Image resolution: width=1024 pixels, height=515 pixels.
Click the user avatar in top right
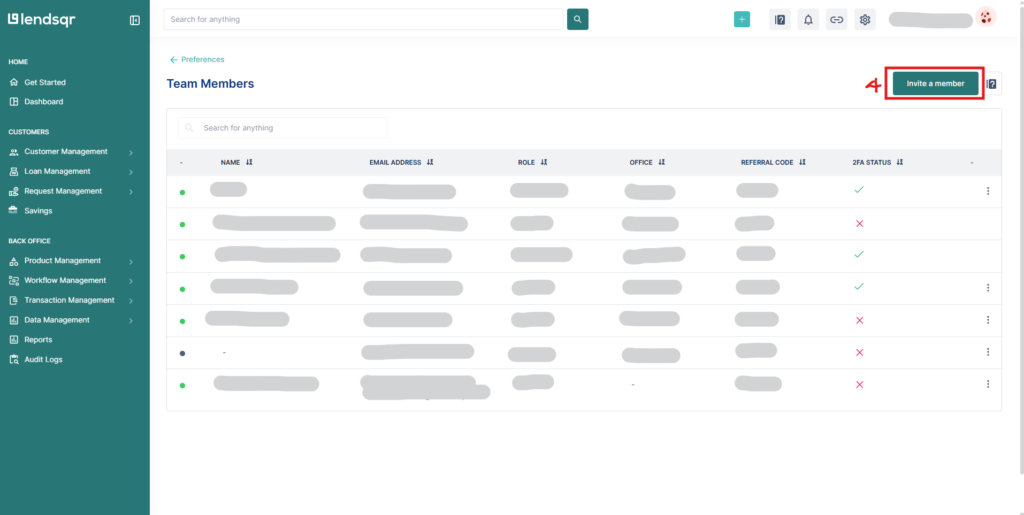[986, 17]
